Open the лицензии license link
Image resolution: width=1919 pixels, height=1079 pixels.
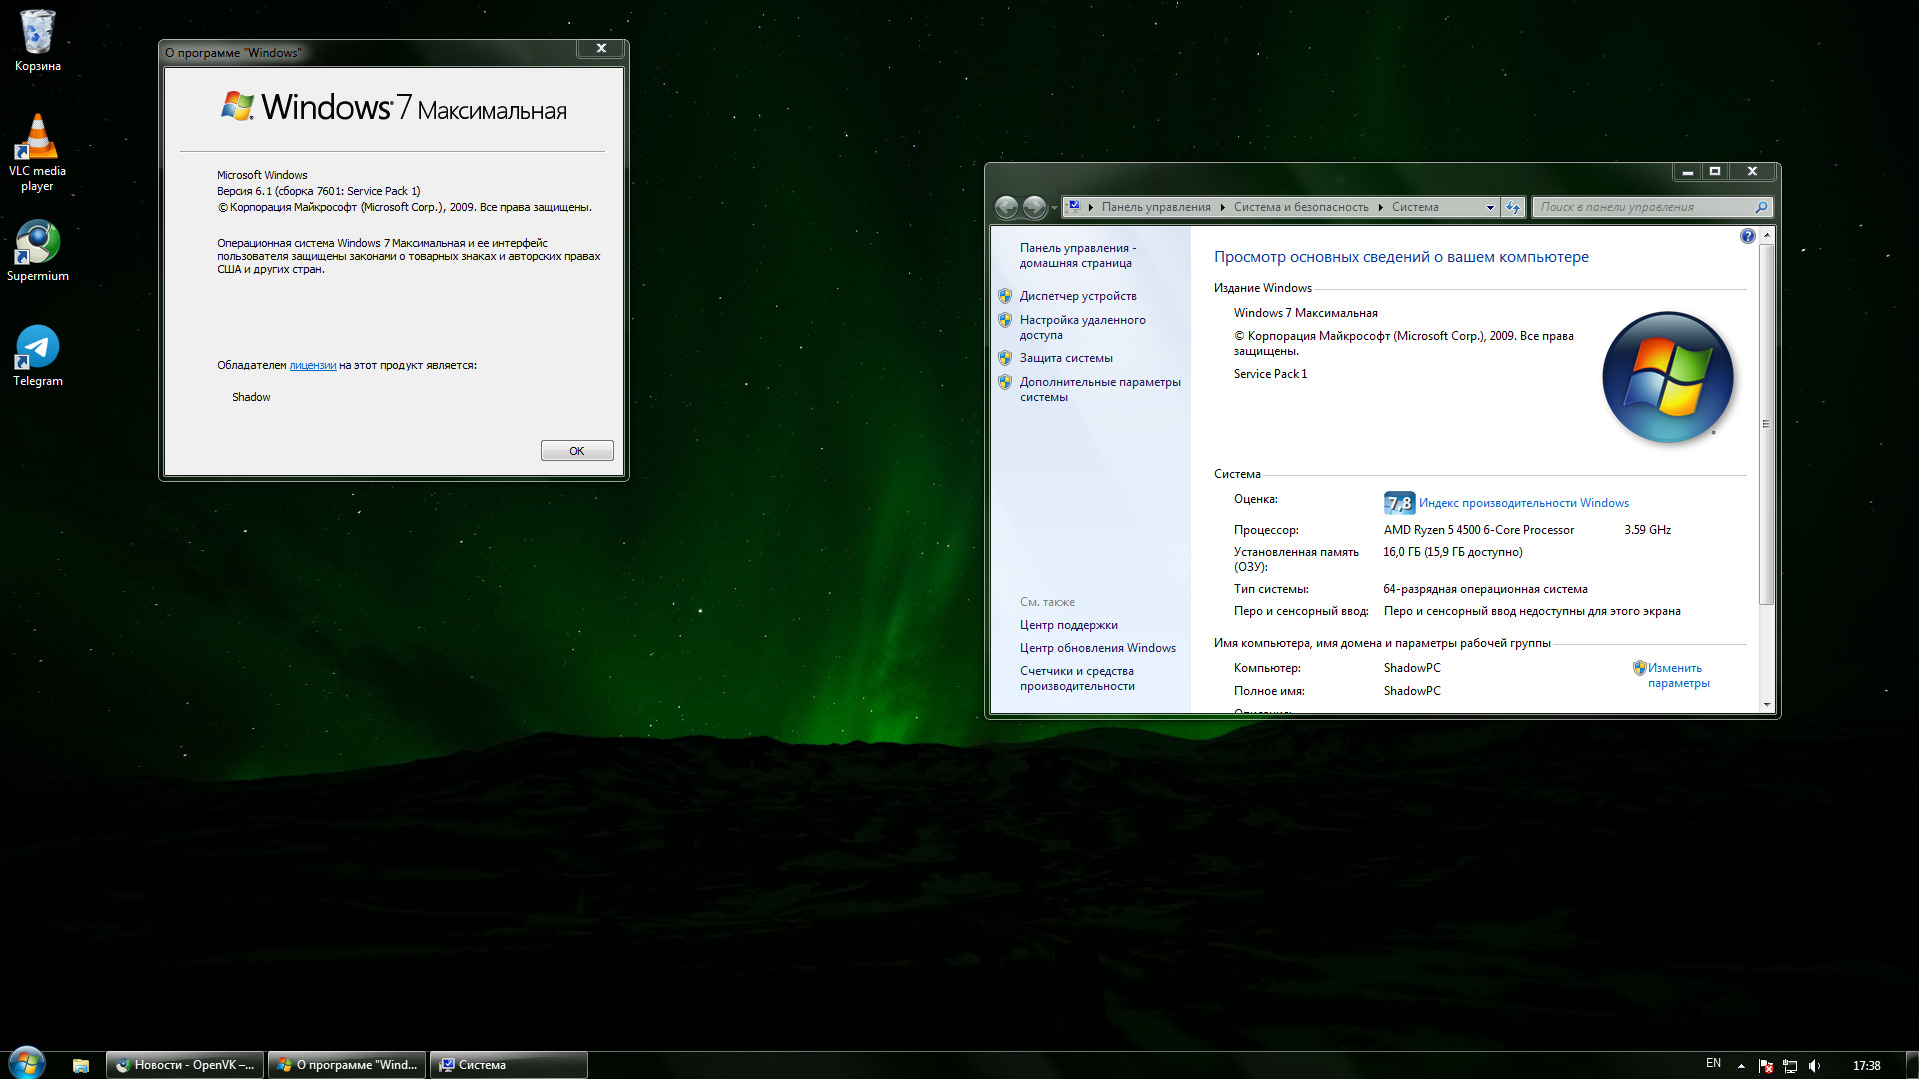pos(312,365)
